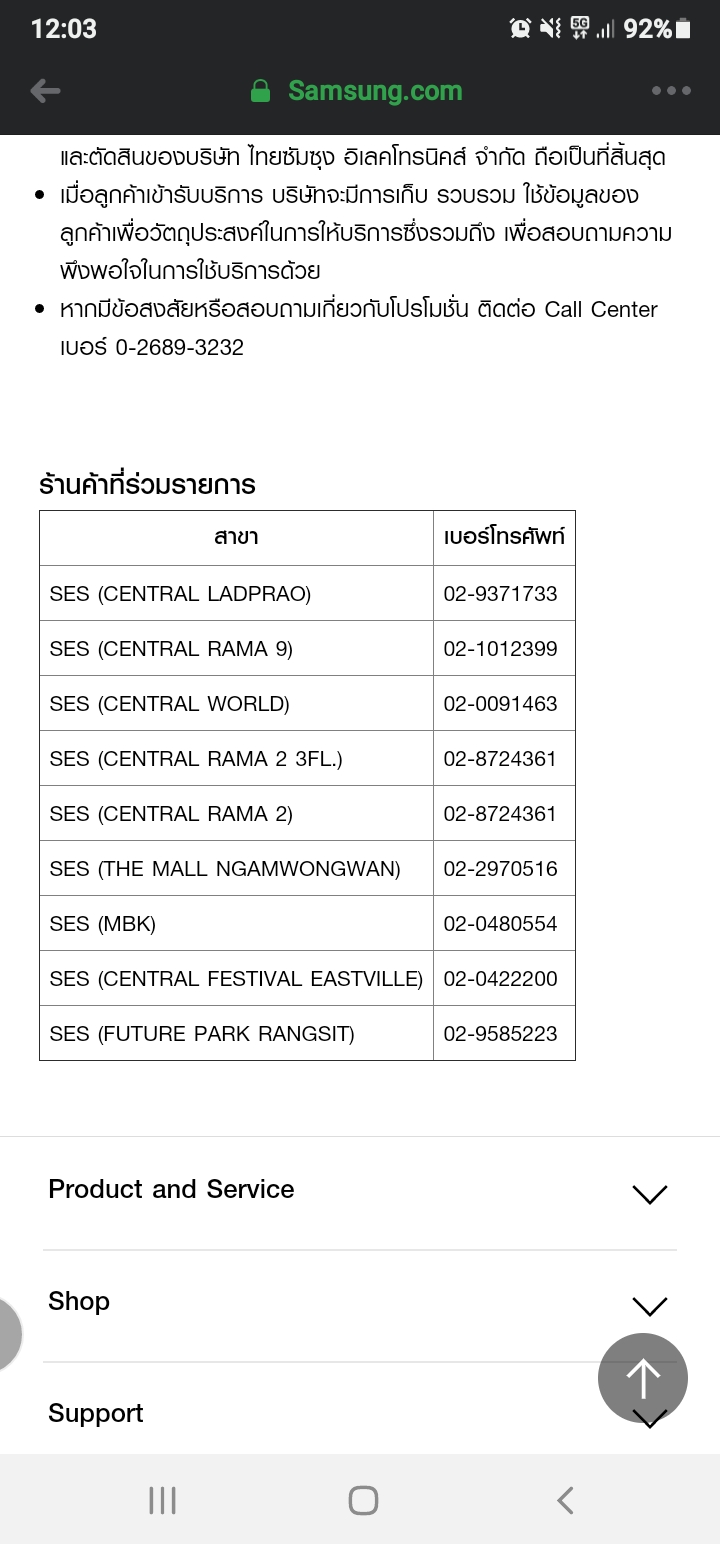Tap the Android back navigation button

pyautogui.click(x=565, y=1500)
